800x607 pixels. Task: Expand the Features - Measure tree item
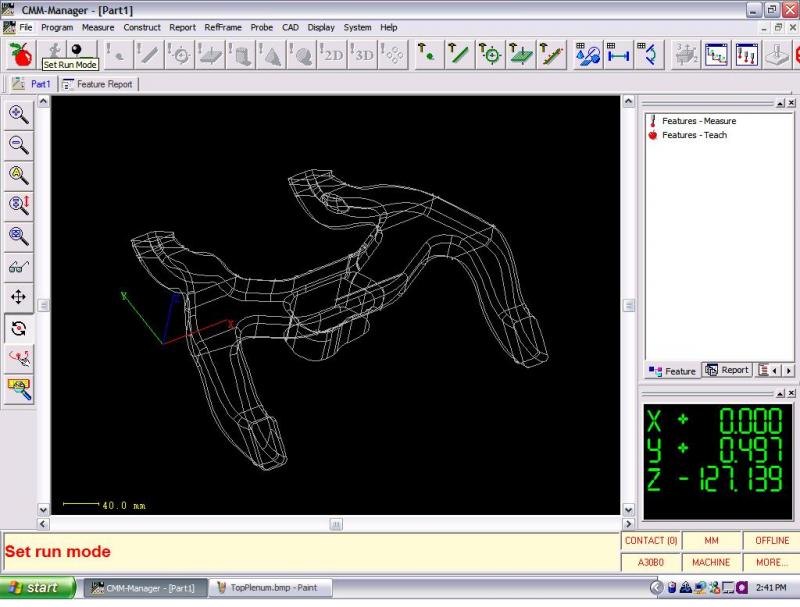click(698, 121)
